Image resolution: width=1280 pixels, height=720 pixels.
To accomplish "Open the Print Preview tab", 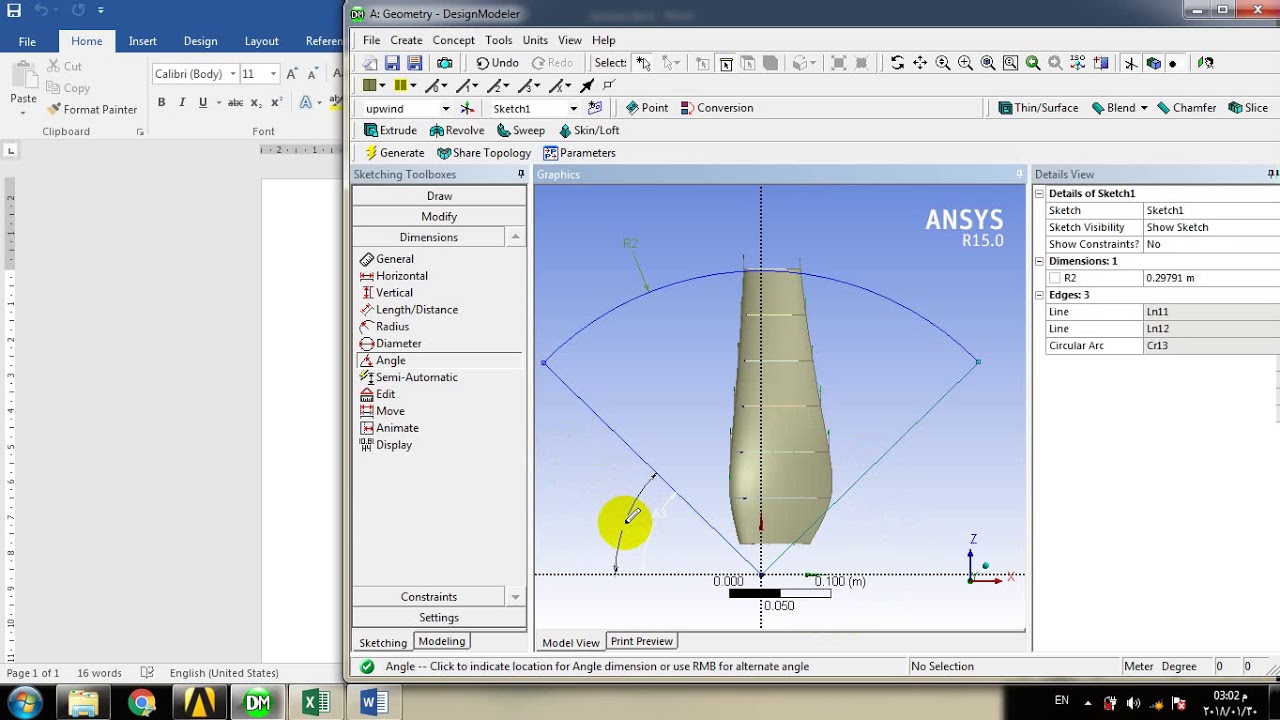I will 642,641.
